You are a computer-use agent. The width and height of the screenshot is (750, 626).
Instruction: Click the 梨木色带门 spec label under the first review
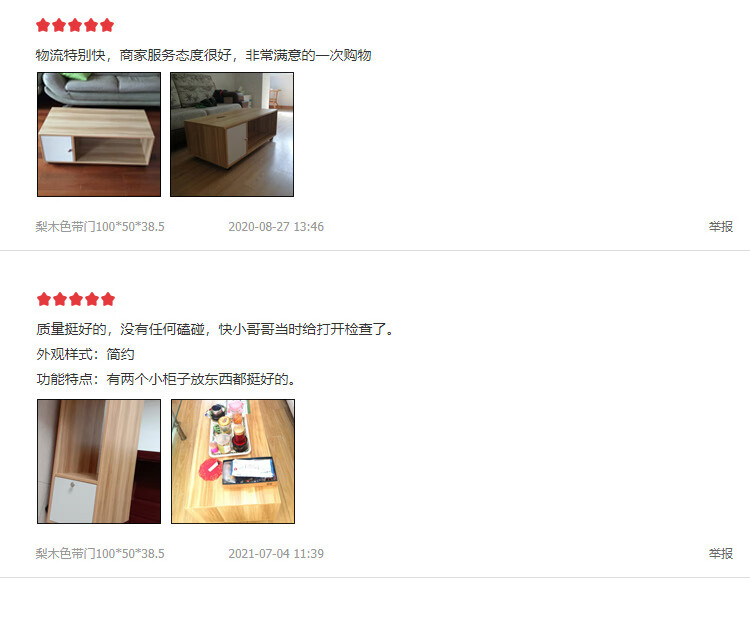(x=100, y=227)
